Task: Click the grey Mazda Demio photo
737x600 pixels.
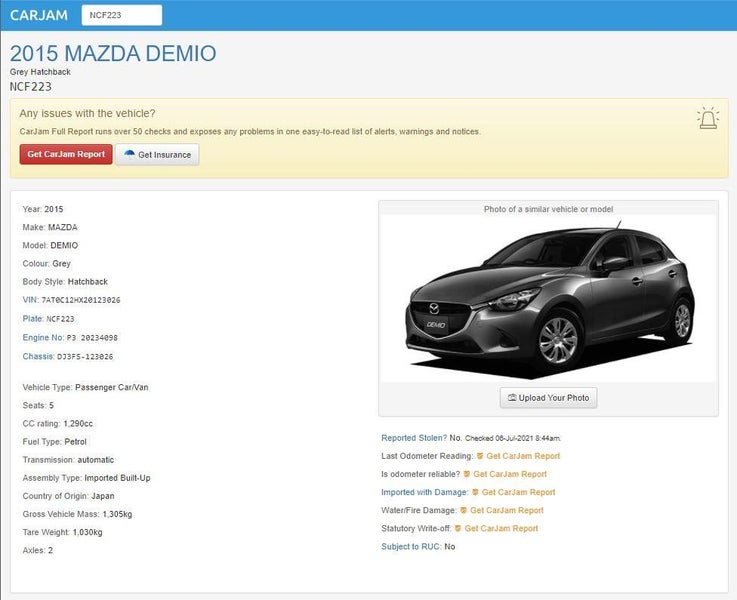Action: [x=548, y=299]
